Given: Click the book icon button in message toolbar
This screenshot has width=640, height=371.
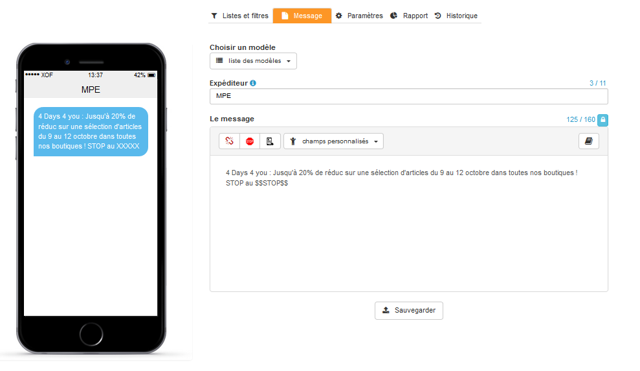Looking at the screenshot, I should (x=589, y=141).
